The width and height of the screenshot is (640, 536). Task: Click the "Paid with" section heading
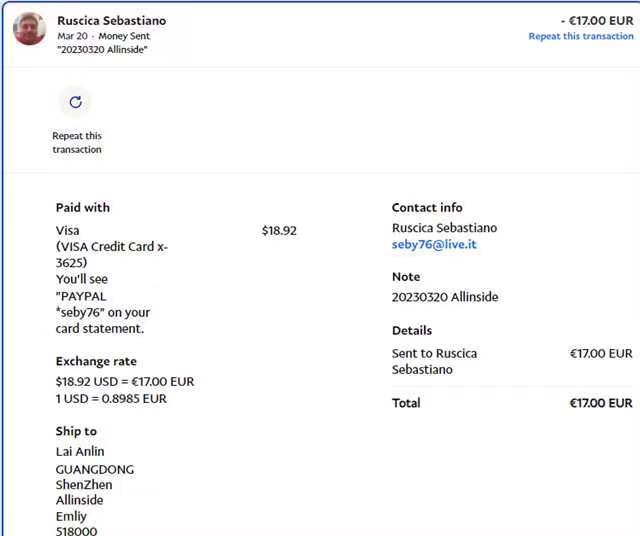point(83,208)
